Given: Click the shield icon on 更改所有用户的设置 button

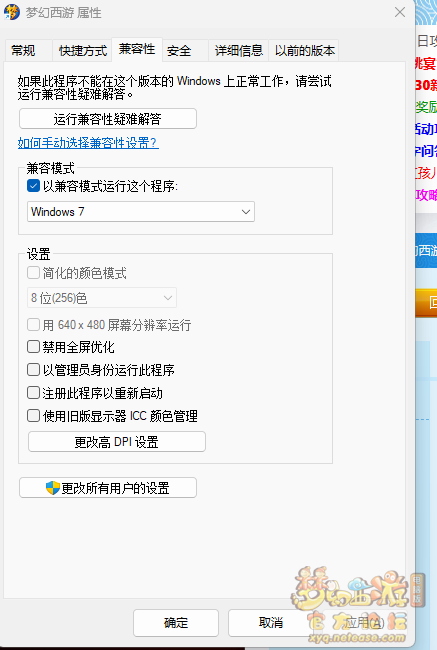Looking at the screenshot, I should pyautogui.click(x=53, y=488).
